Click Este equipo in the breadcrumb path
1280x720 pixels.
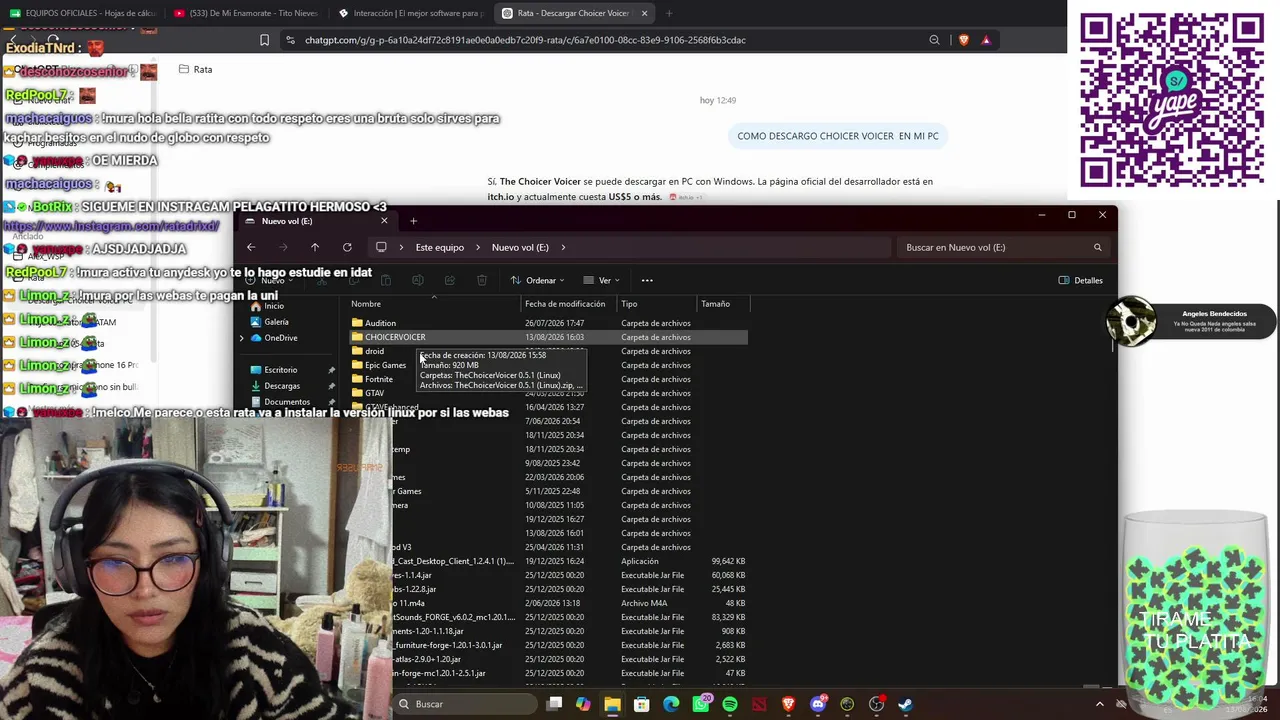click(440, 247)
